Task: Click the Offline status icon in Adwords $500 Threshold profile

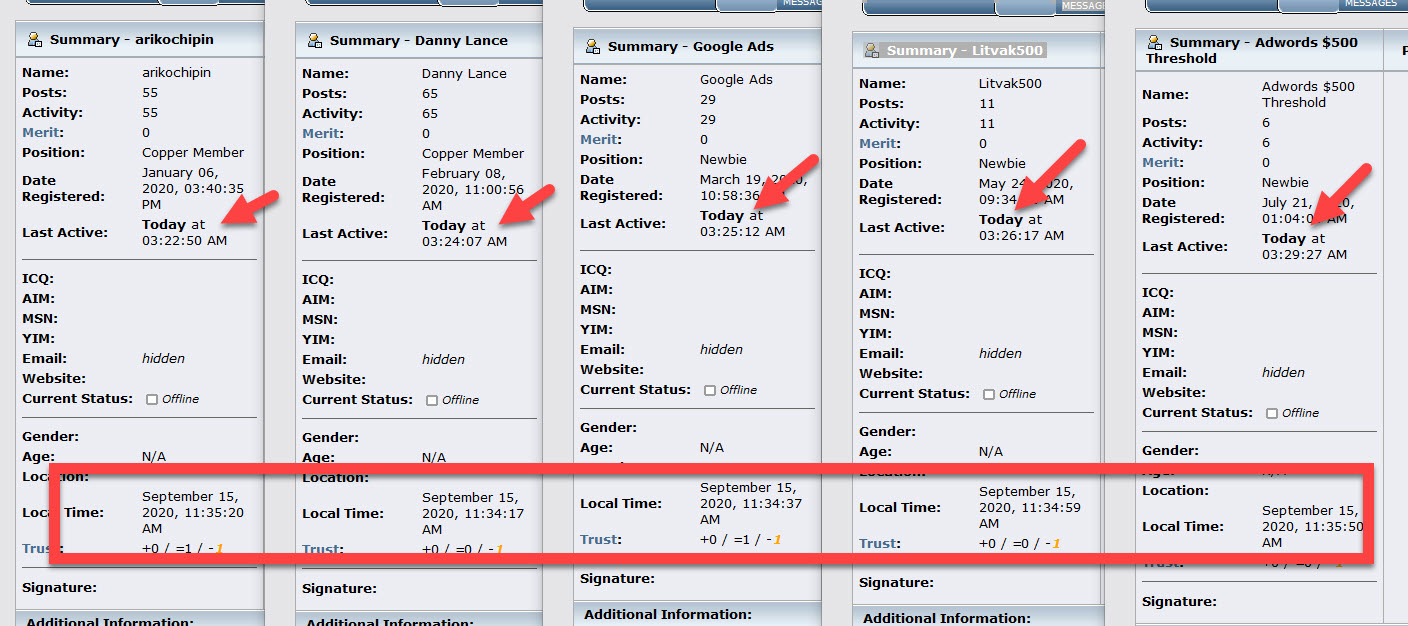Action: (x=1272, y=413)
